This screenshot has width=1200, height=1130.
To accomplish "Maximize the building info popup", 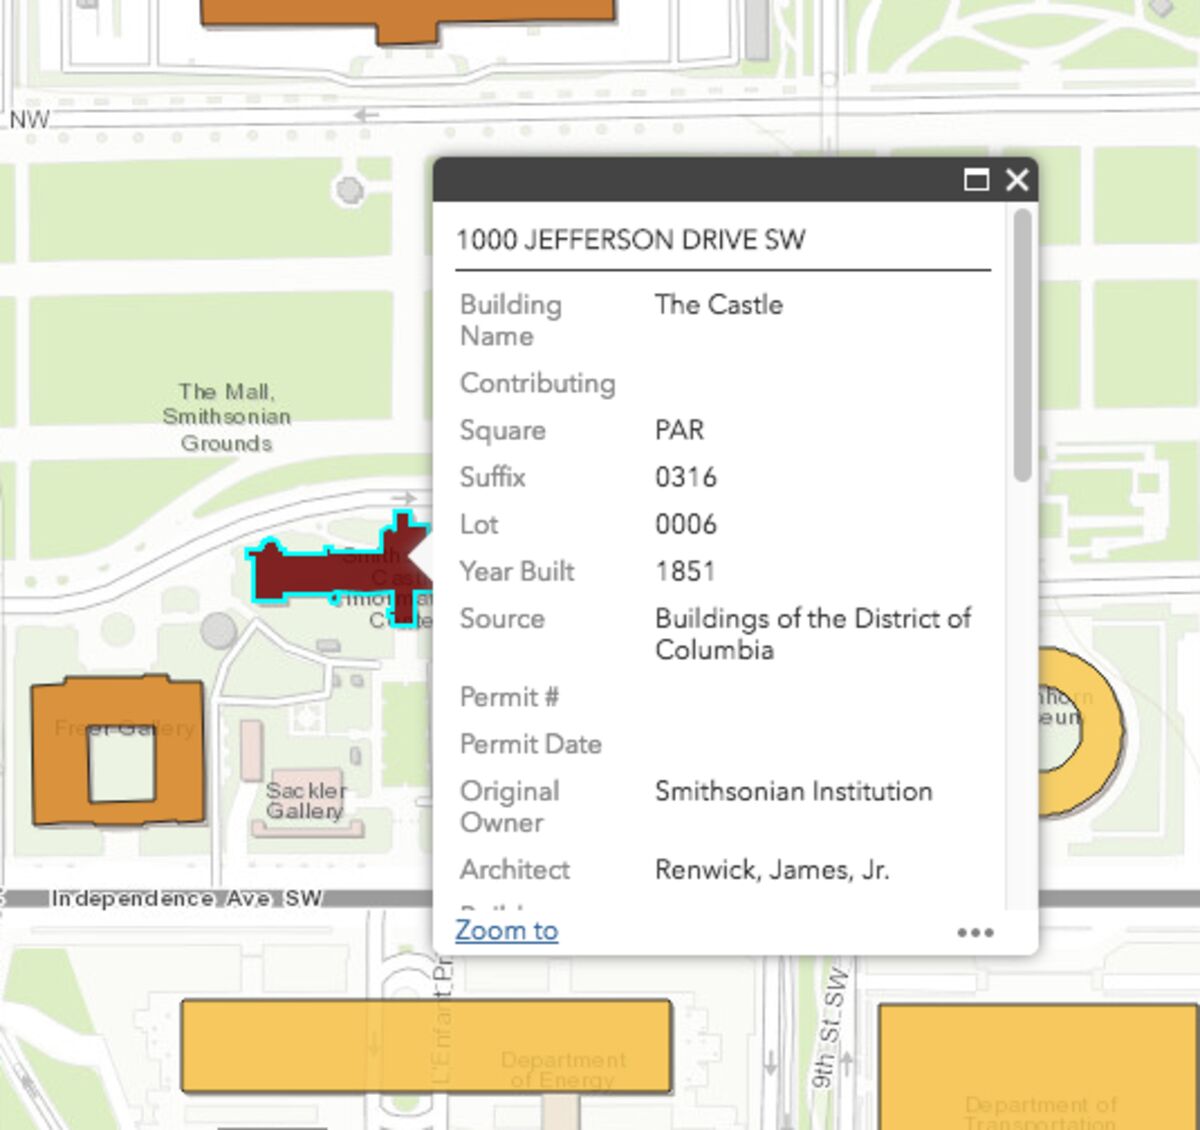I will [976, 180].
